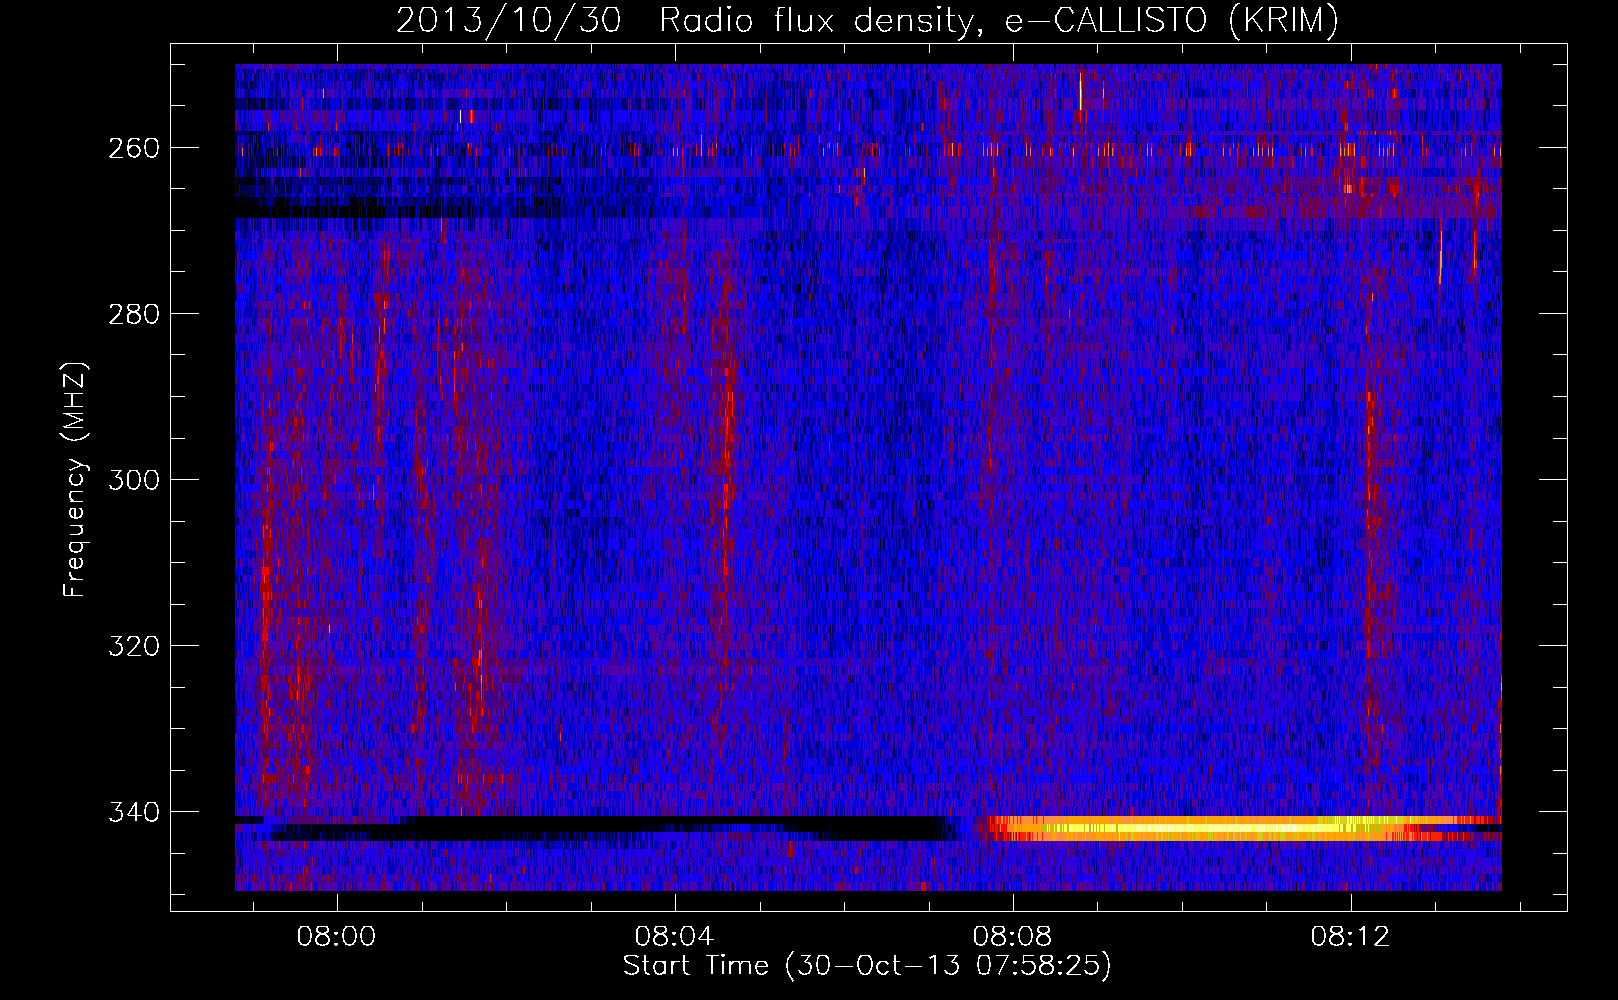This screenshot has height=1000, width=1618.
Task: Select the 320 frequency tick label
Action: [x=133, y=646]
